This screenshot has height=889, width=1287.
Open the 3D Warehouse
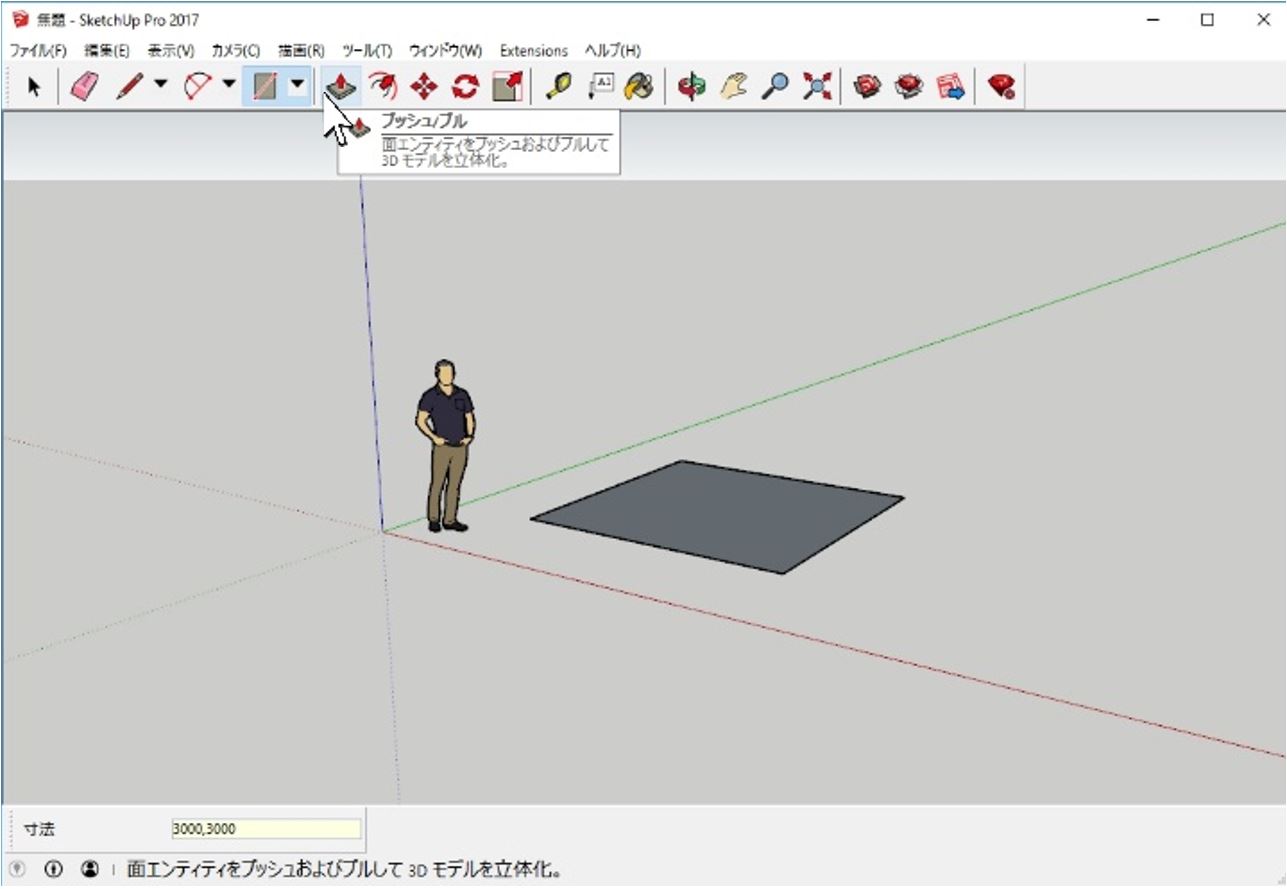click(x=867, y=87)
